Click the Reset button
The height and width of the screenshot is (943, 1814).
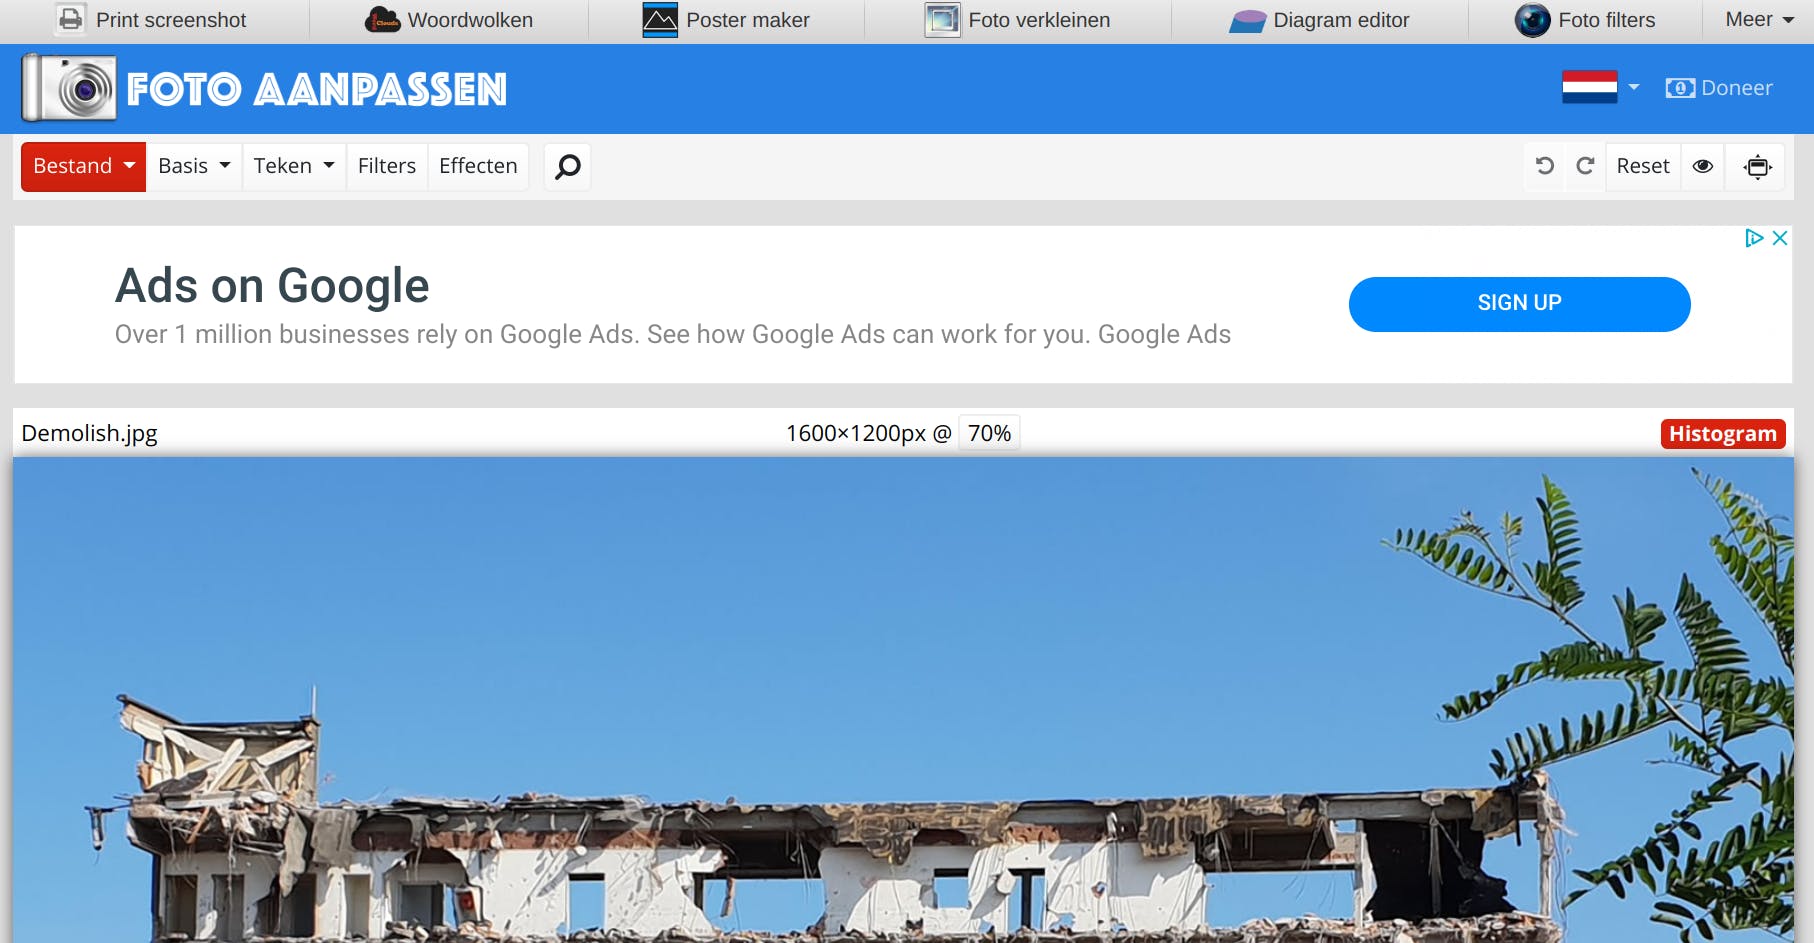point(1643,166)
